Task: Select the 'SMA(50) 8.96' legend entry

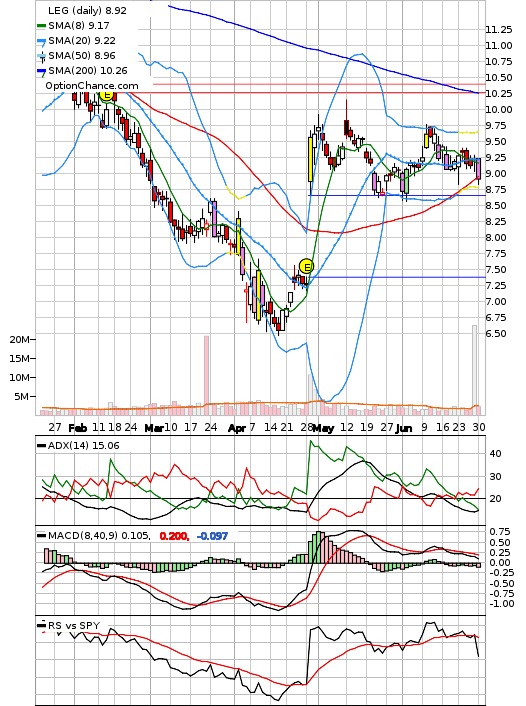Action: [82, 55]
